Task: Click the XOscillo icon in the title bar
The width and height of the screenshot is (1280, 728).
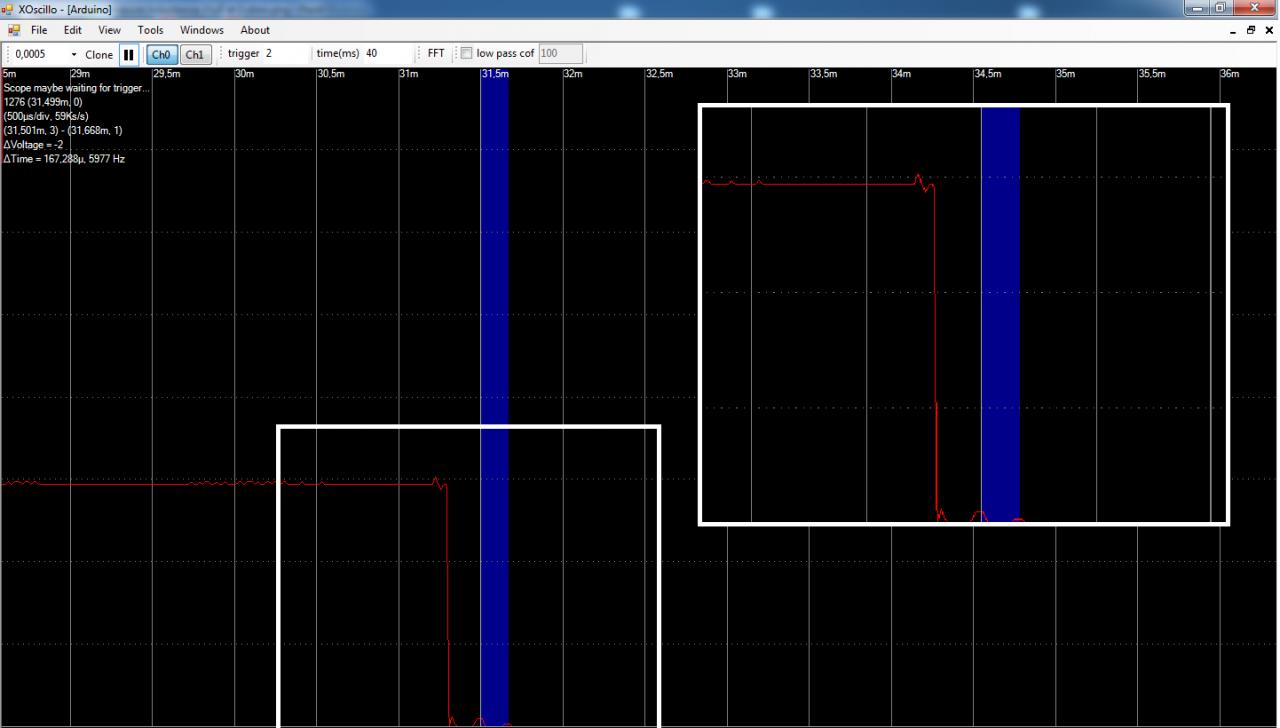Action: click(x=9, y=9)
